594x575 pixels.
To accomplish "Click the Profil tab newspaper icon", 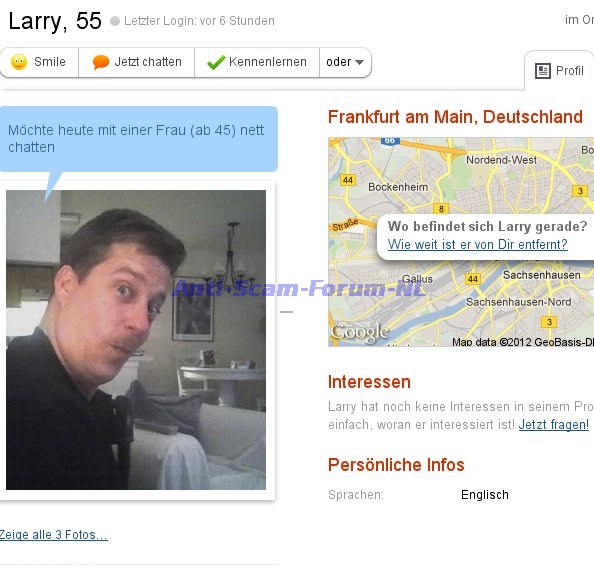I will 542,71.
